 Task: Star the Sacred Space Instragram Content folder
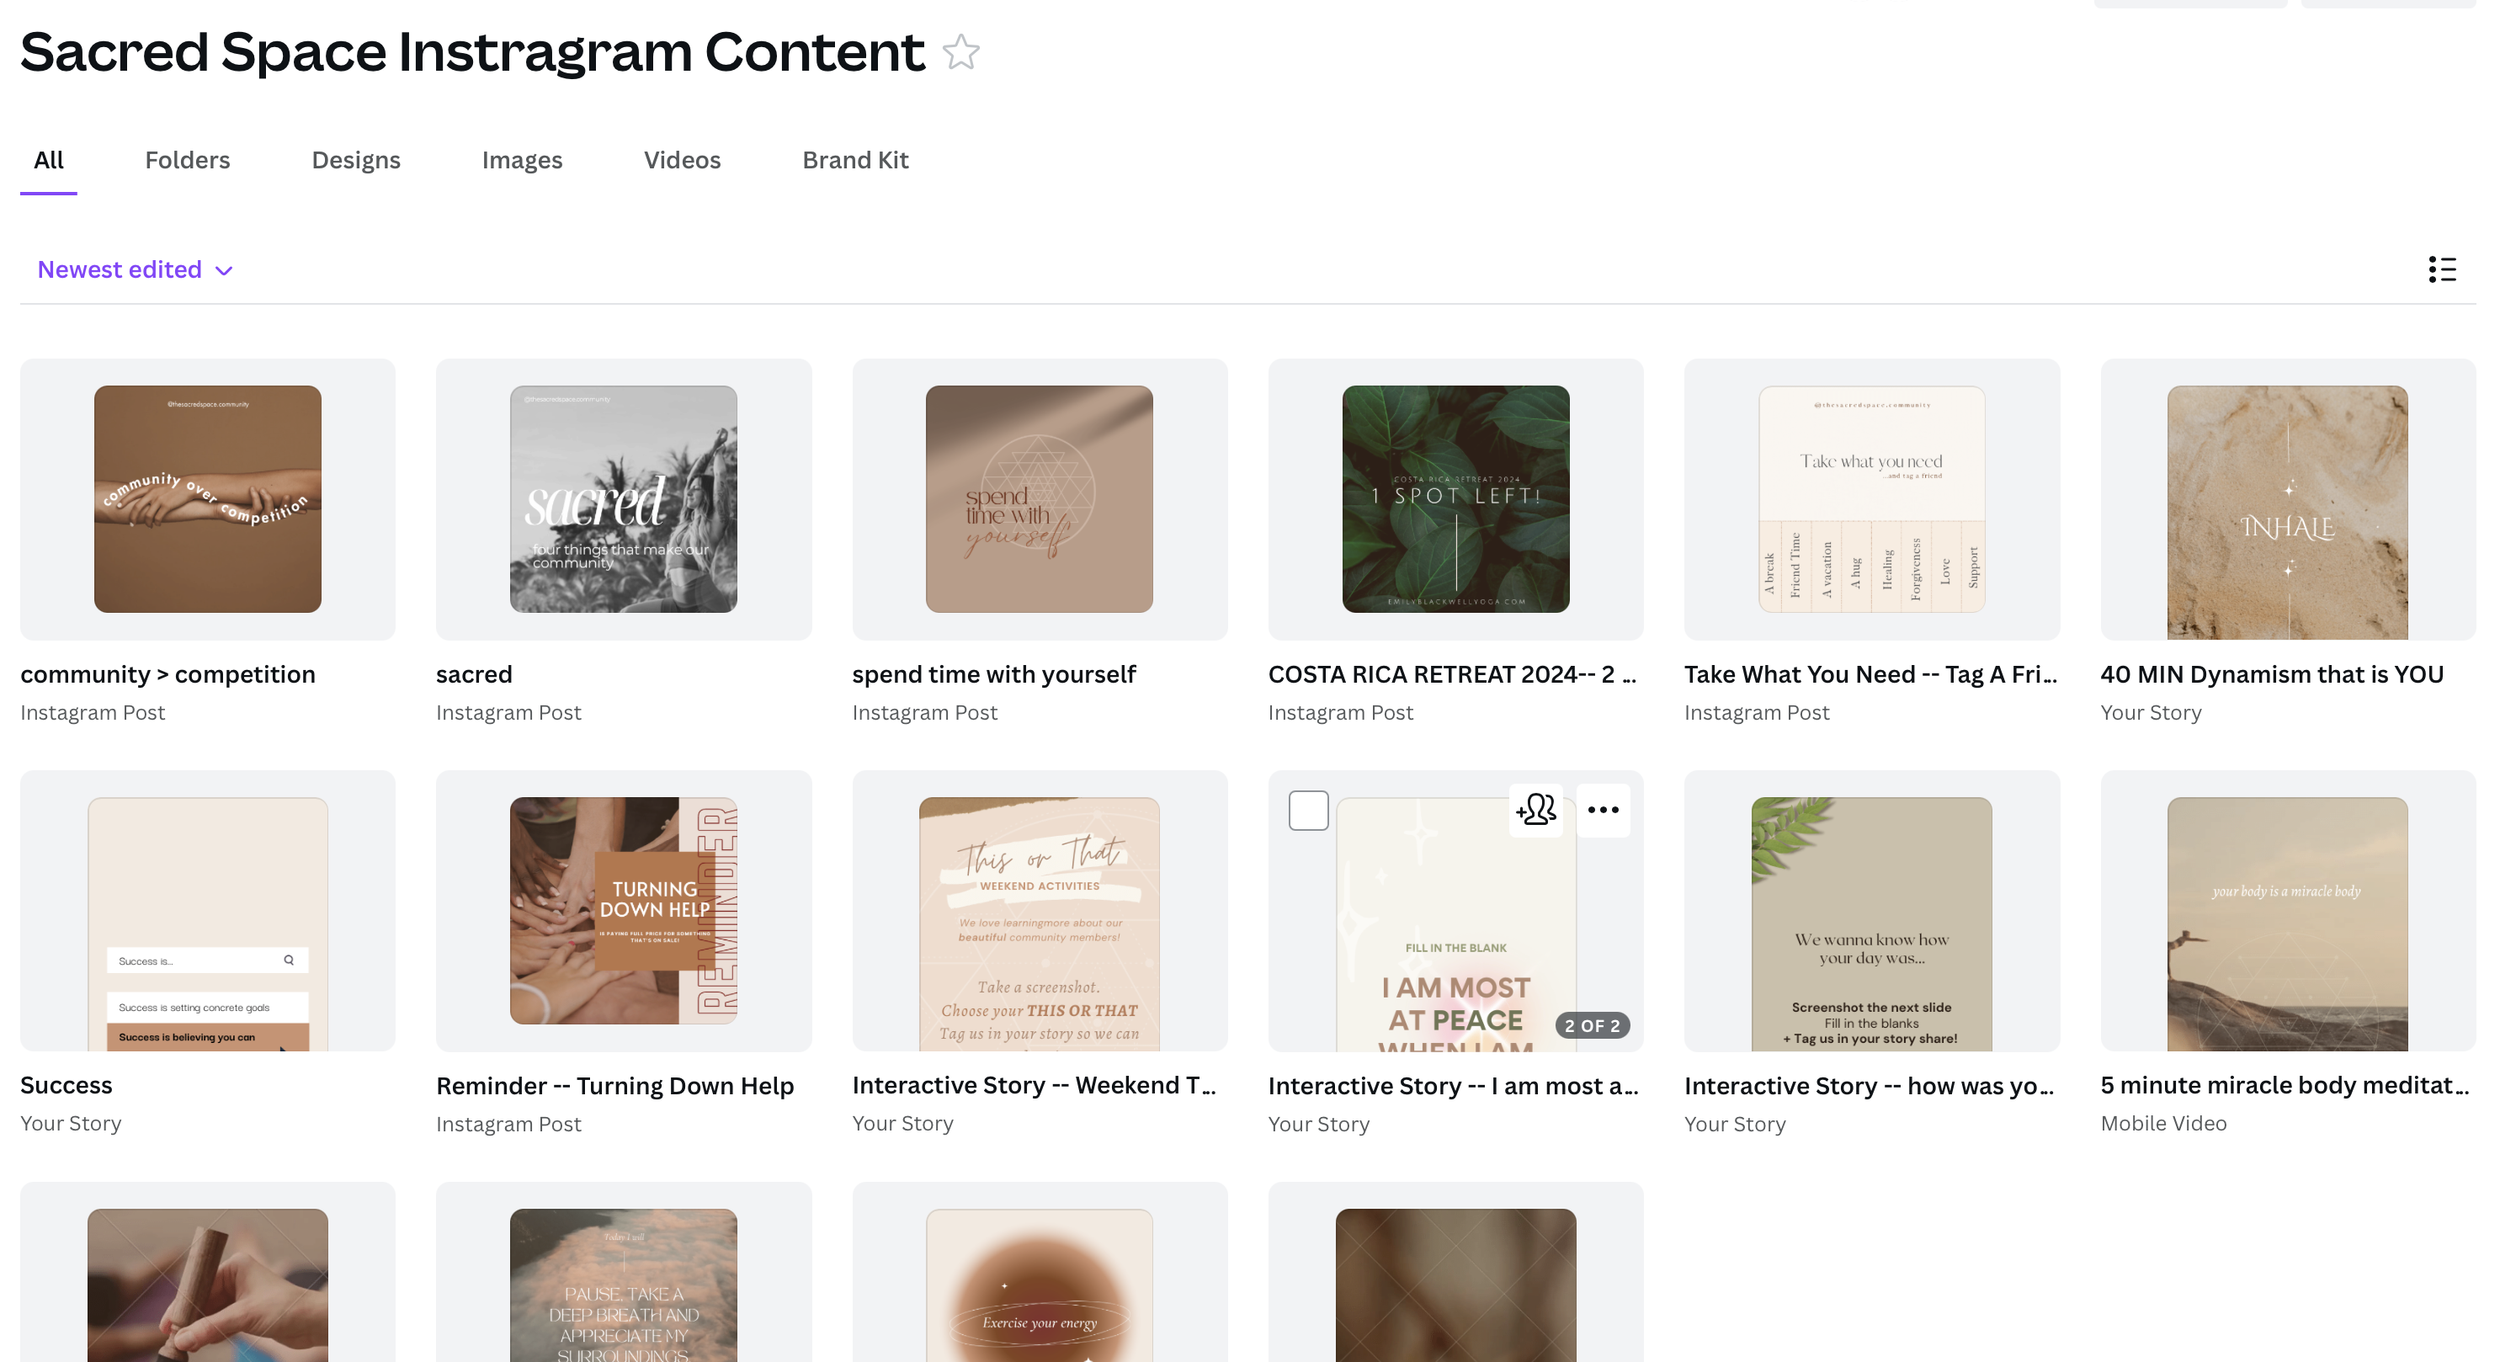pyautogui.click(x=961, y=52)
